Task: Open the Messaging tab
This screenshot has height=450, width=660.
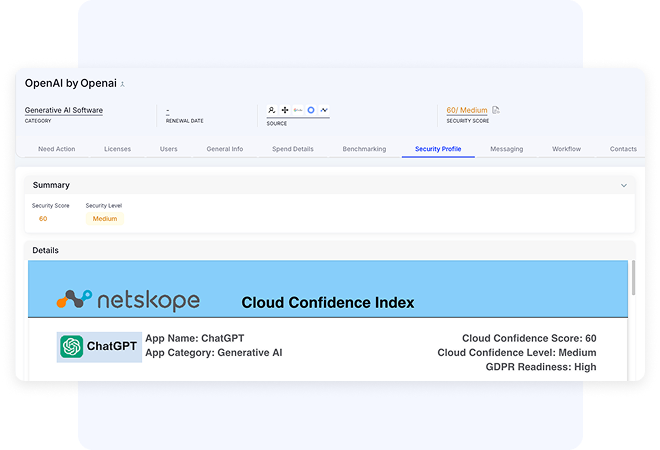Action: (x=507, y=149)
